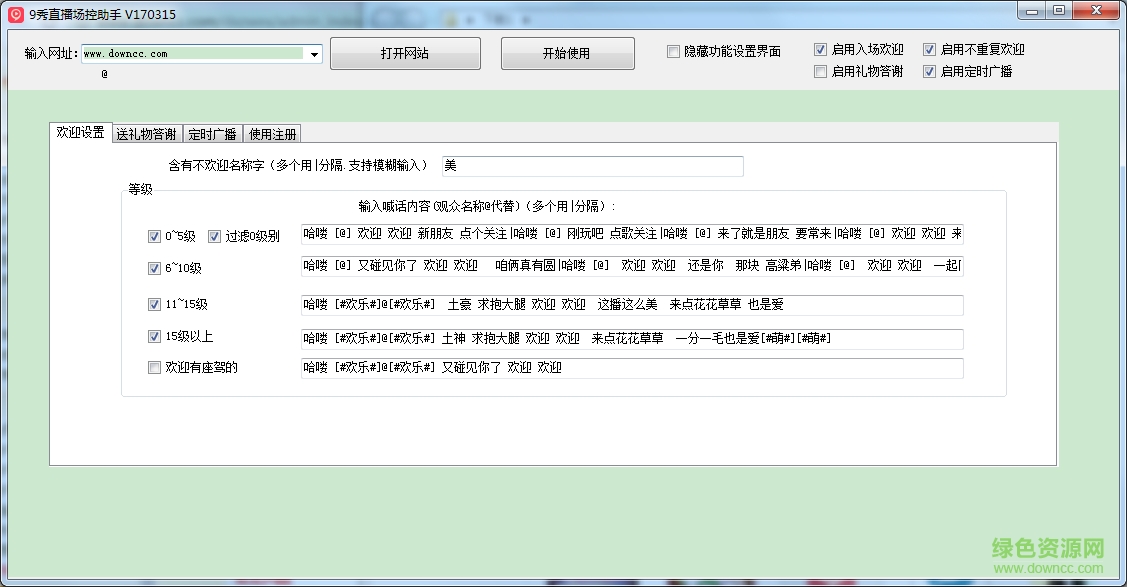Click the 开始使用 button

[x=567, y=53]
